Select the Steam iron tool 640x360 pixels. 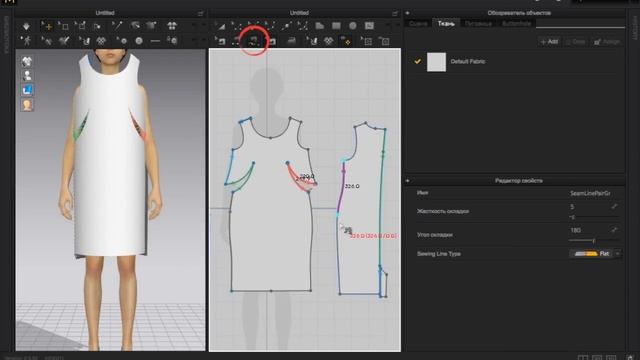(x=291, y=41)
